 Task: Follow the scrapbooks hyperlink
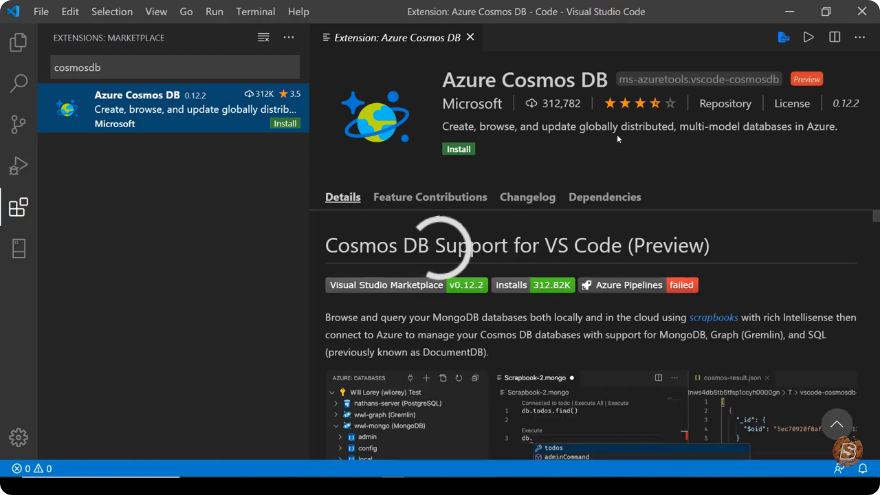[x=713, y=317]
